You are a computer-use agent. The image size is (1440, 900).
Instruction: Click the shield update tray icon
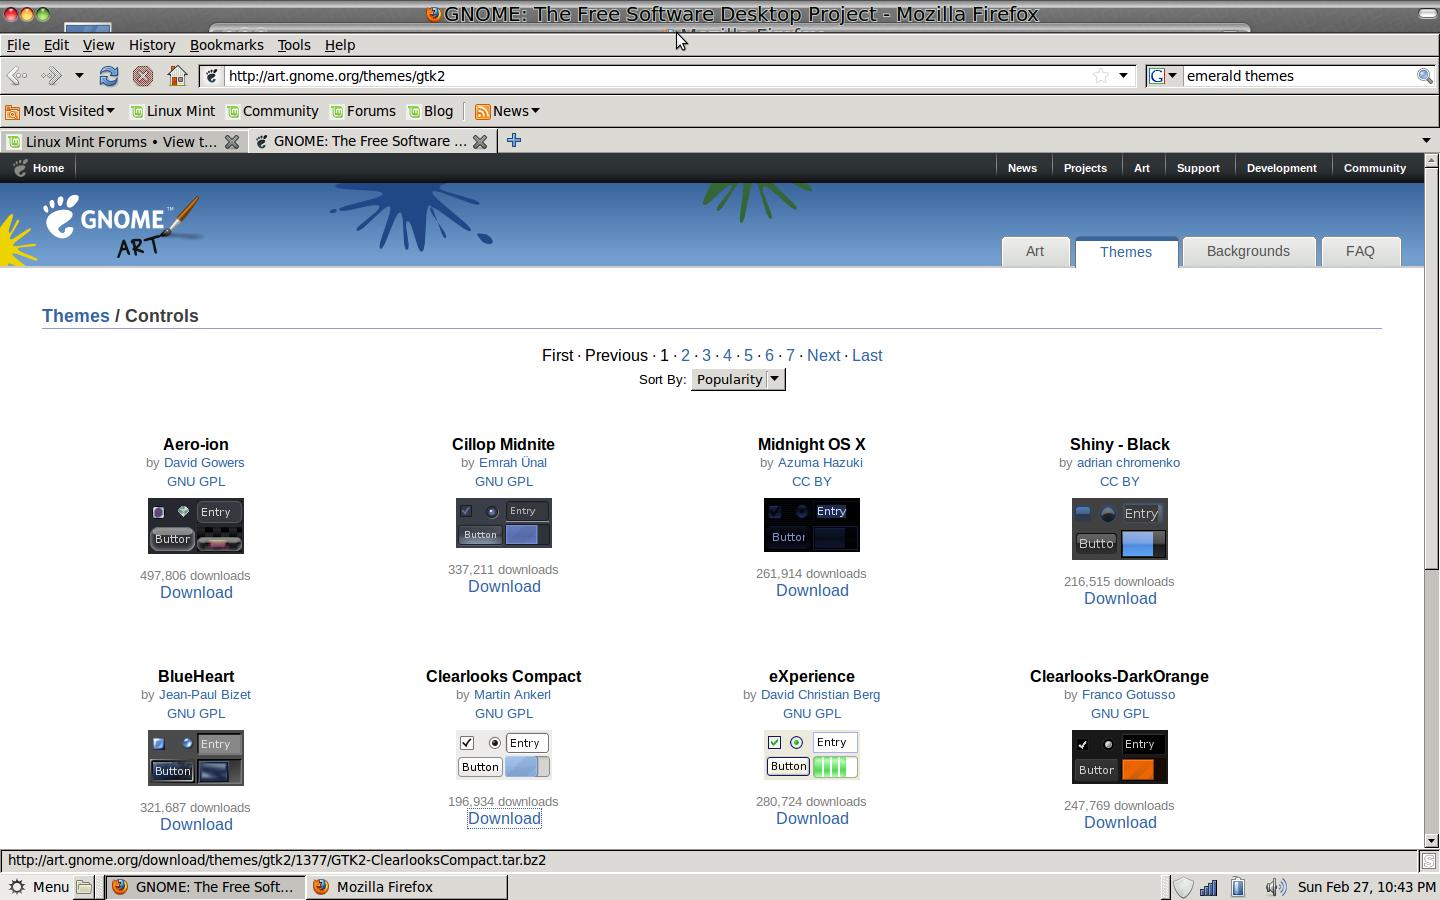(1183, 887)
